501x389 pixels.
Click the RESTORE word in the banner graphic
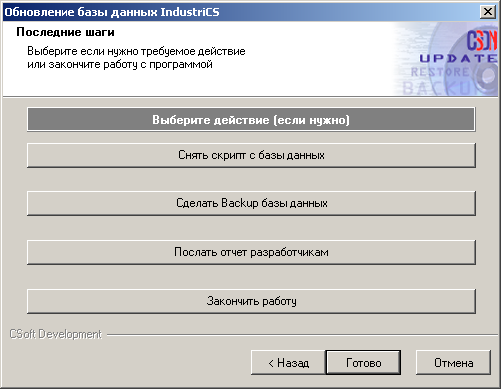(x=440, y=72)
